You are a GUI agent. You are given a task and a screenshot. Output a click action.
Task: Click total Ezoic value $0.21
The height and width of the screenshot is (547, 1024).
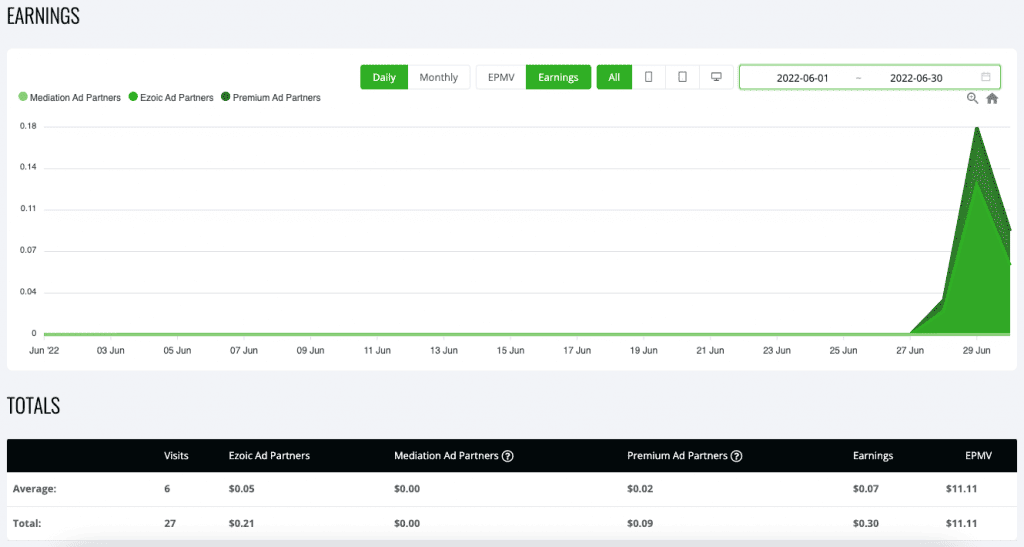pyautogui.click(x=242, y=523)
